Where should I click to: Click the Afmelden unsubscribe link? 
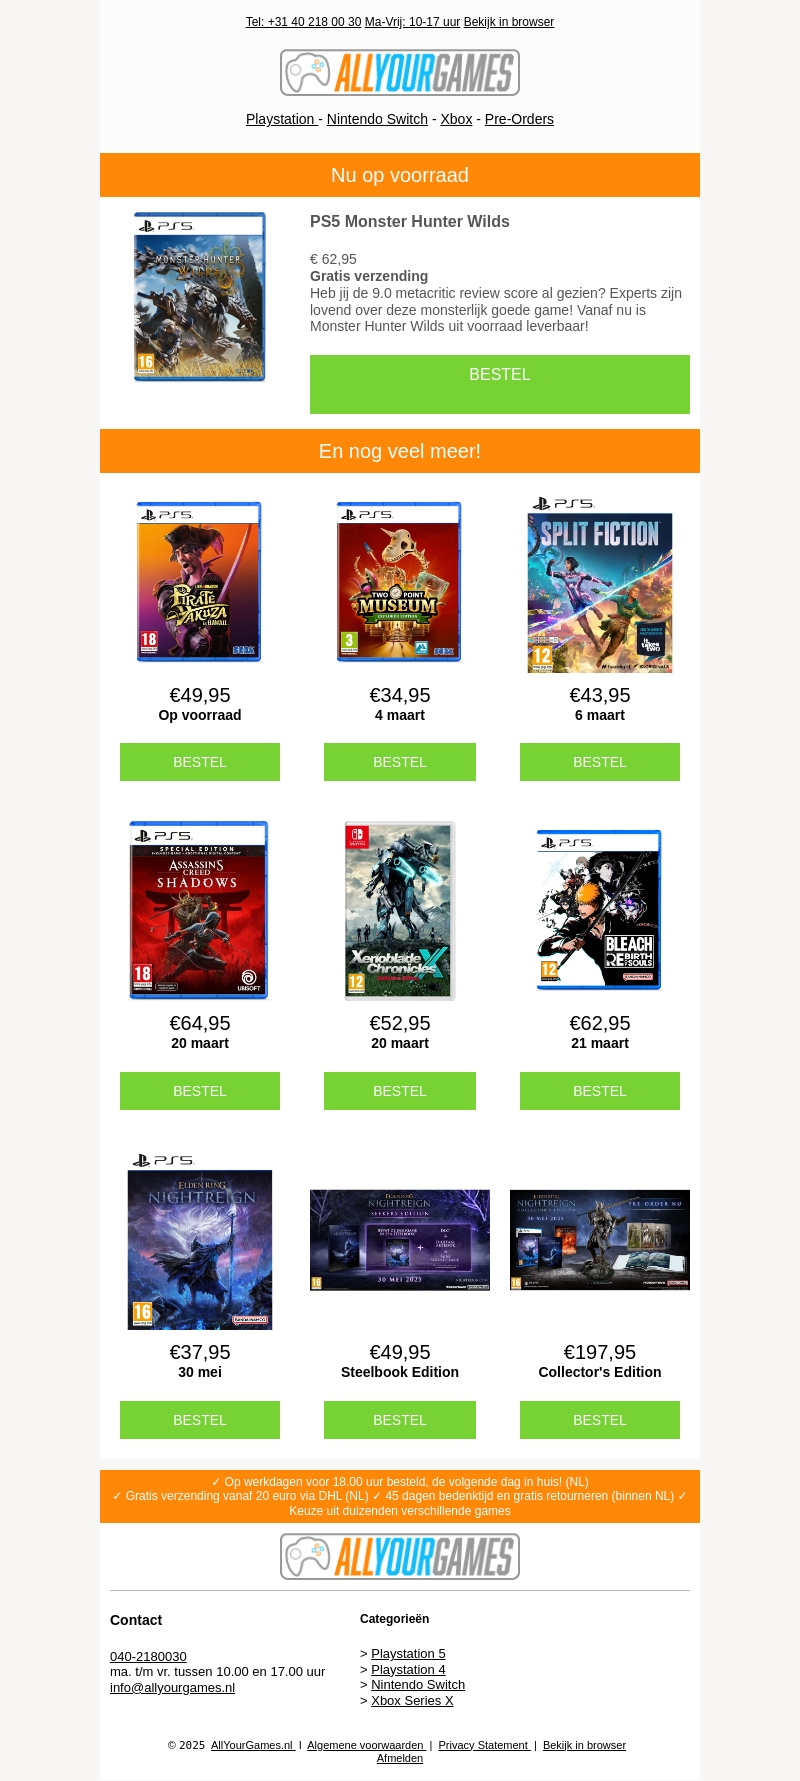click(400, 1758)
